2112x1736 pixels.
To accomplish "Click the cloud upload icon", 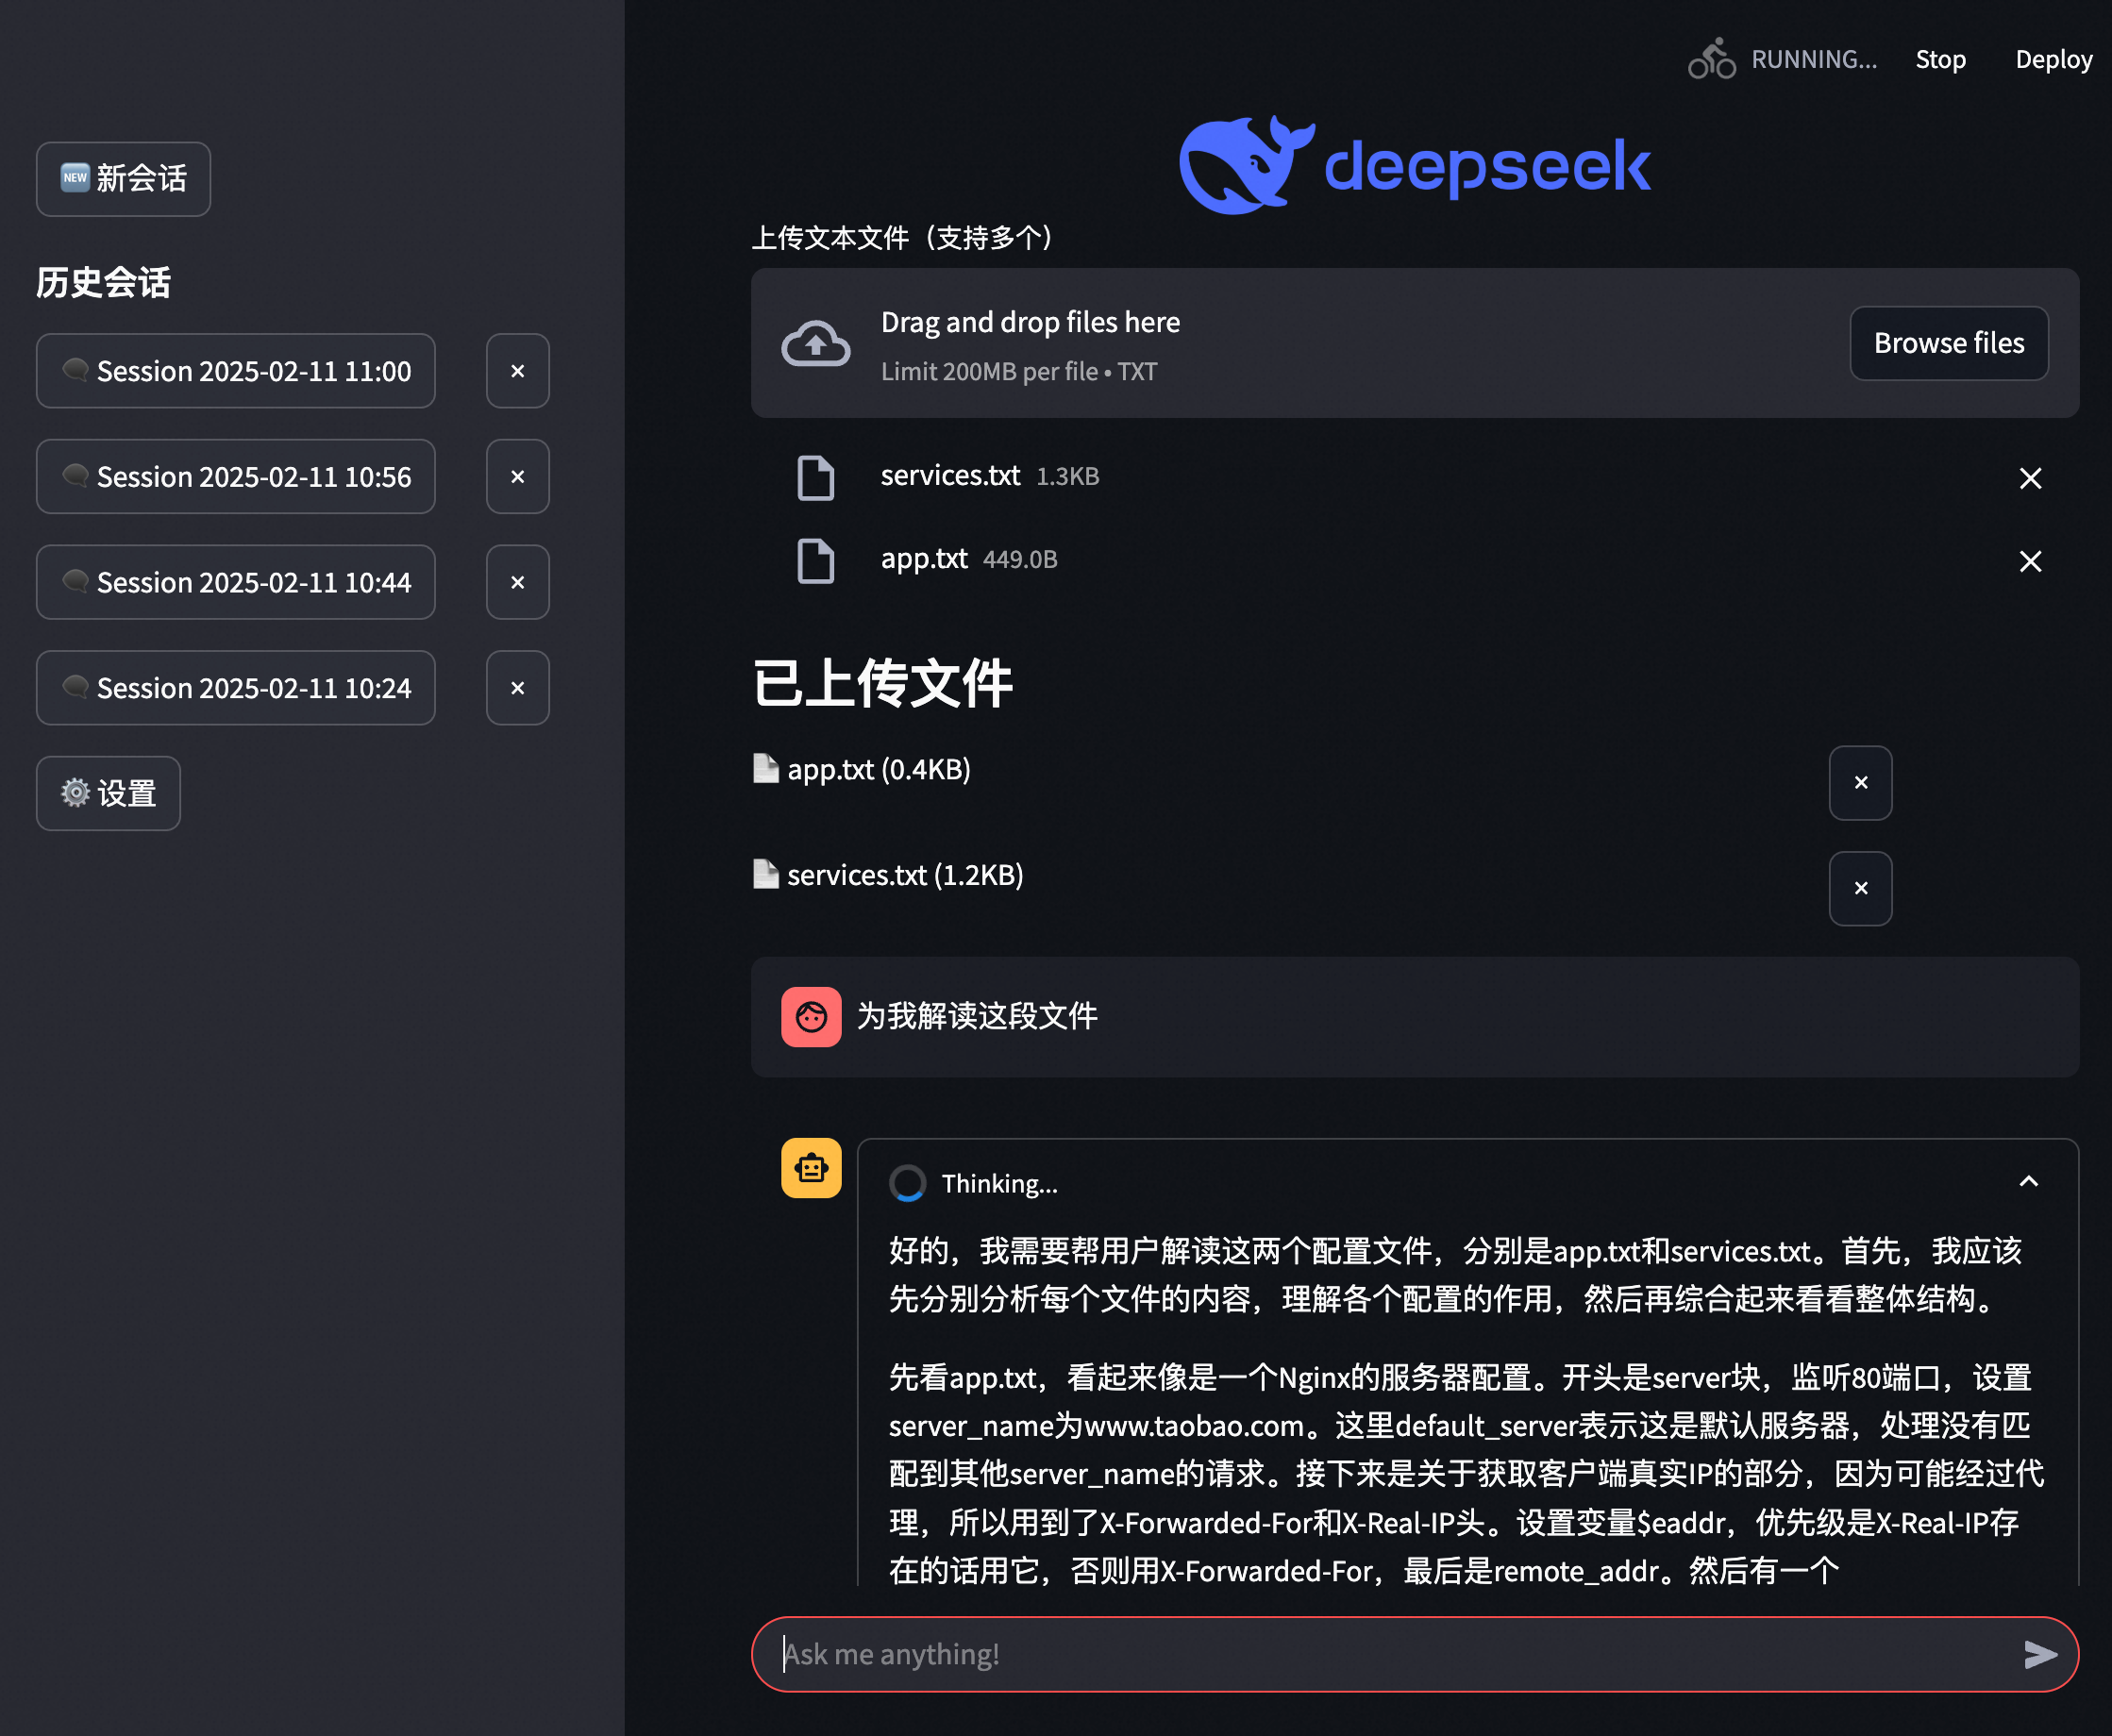I will [815, 344].
